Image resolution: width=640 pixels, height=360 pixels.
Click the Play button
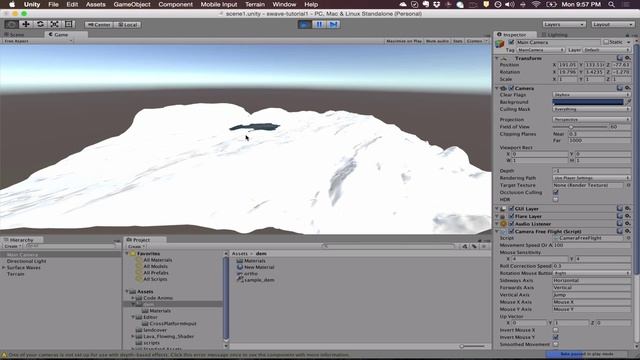(x=304, y=24)
